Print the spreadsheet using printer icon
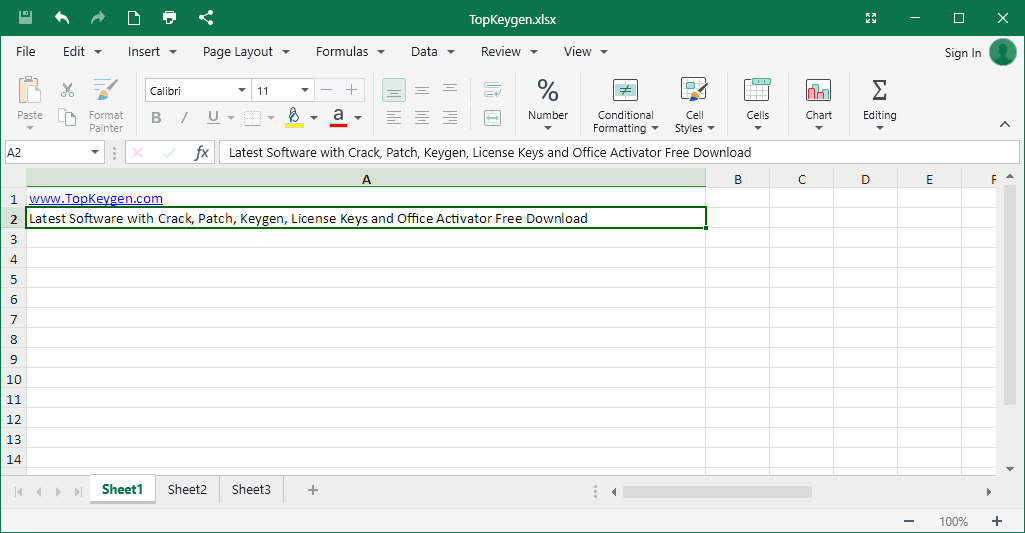 pos(169,18)
